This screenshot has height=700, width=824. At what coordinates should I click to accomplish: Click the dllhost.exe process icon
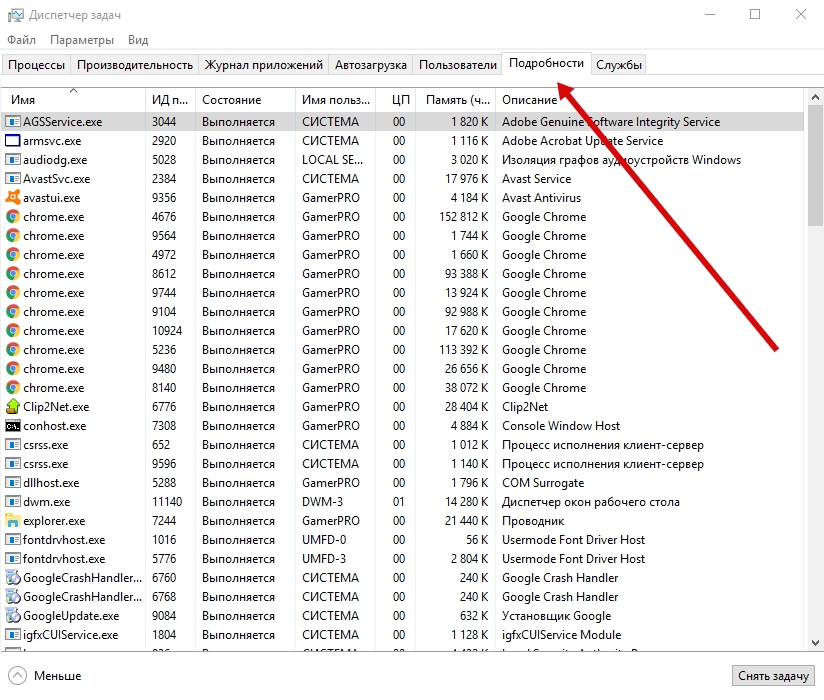click(13, 482)
